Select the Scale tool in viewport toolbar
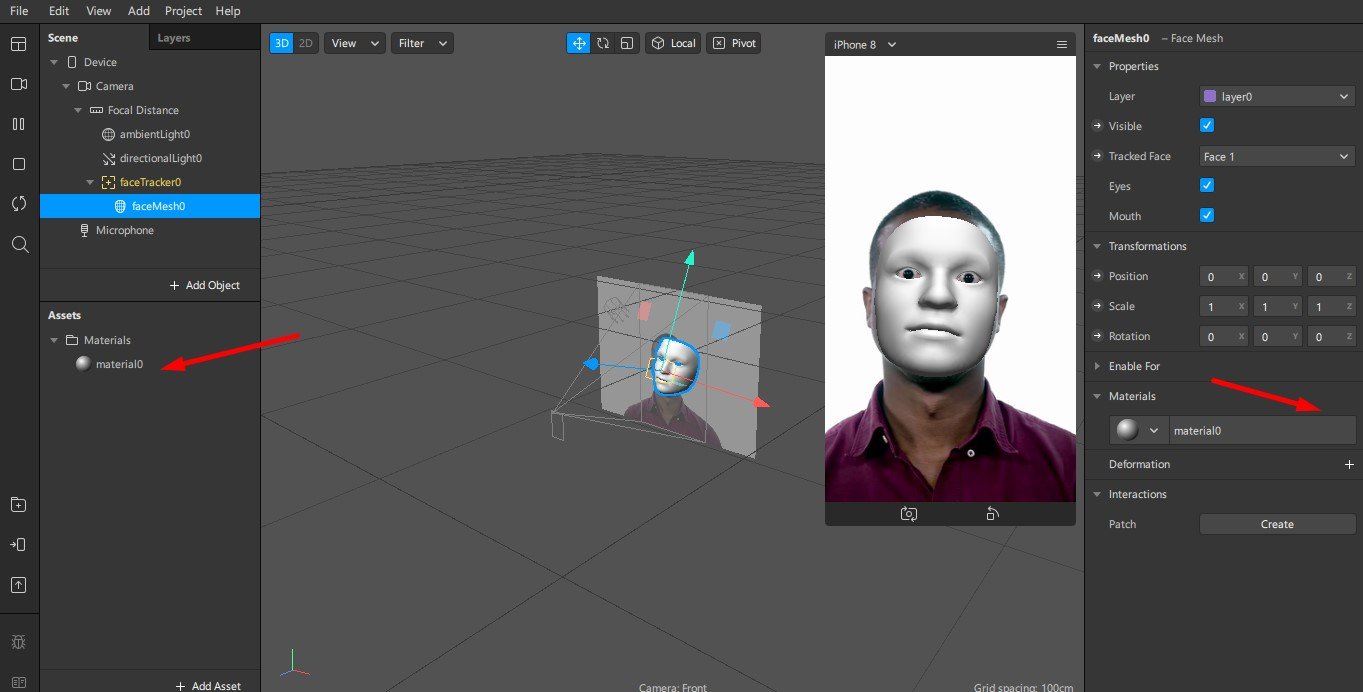The image size is (1363, 692). [x=627, y=43]
